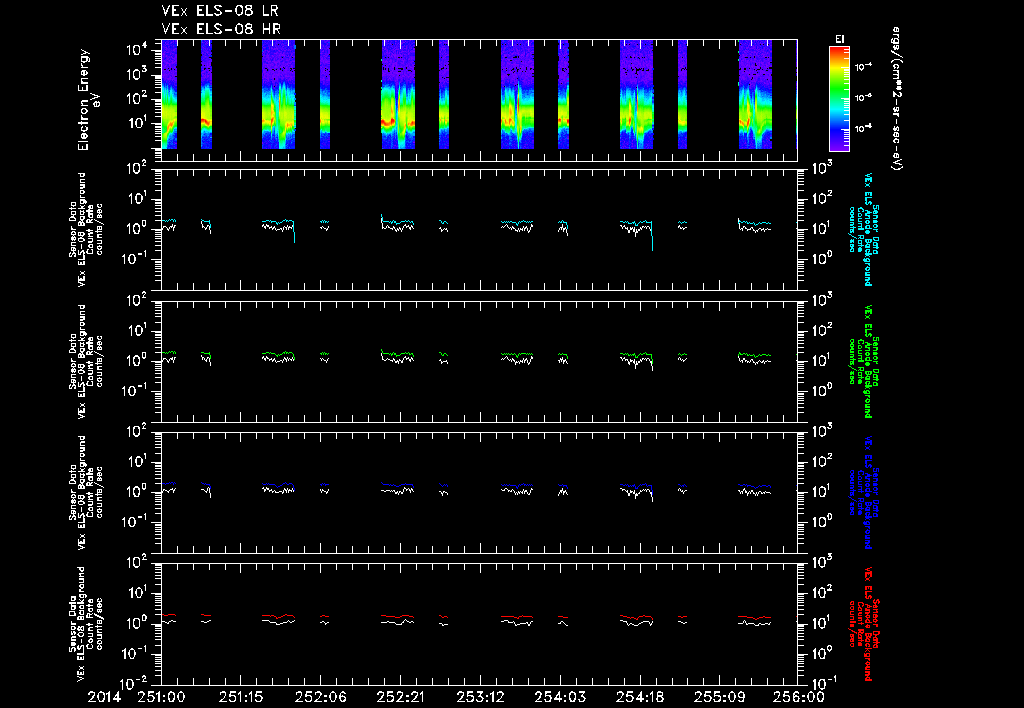The image size is (1024, 708).
Task: Click the '2014' year label on the time axis
Action: point(104,698)
